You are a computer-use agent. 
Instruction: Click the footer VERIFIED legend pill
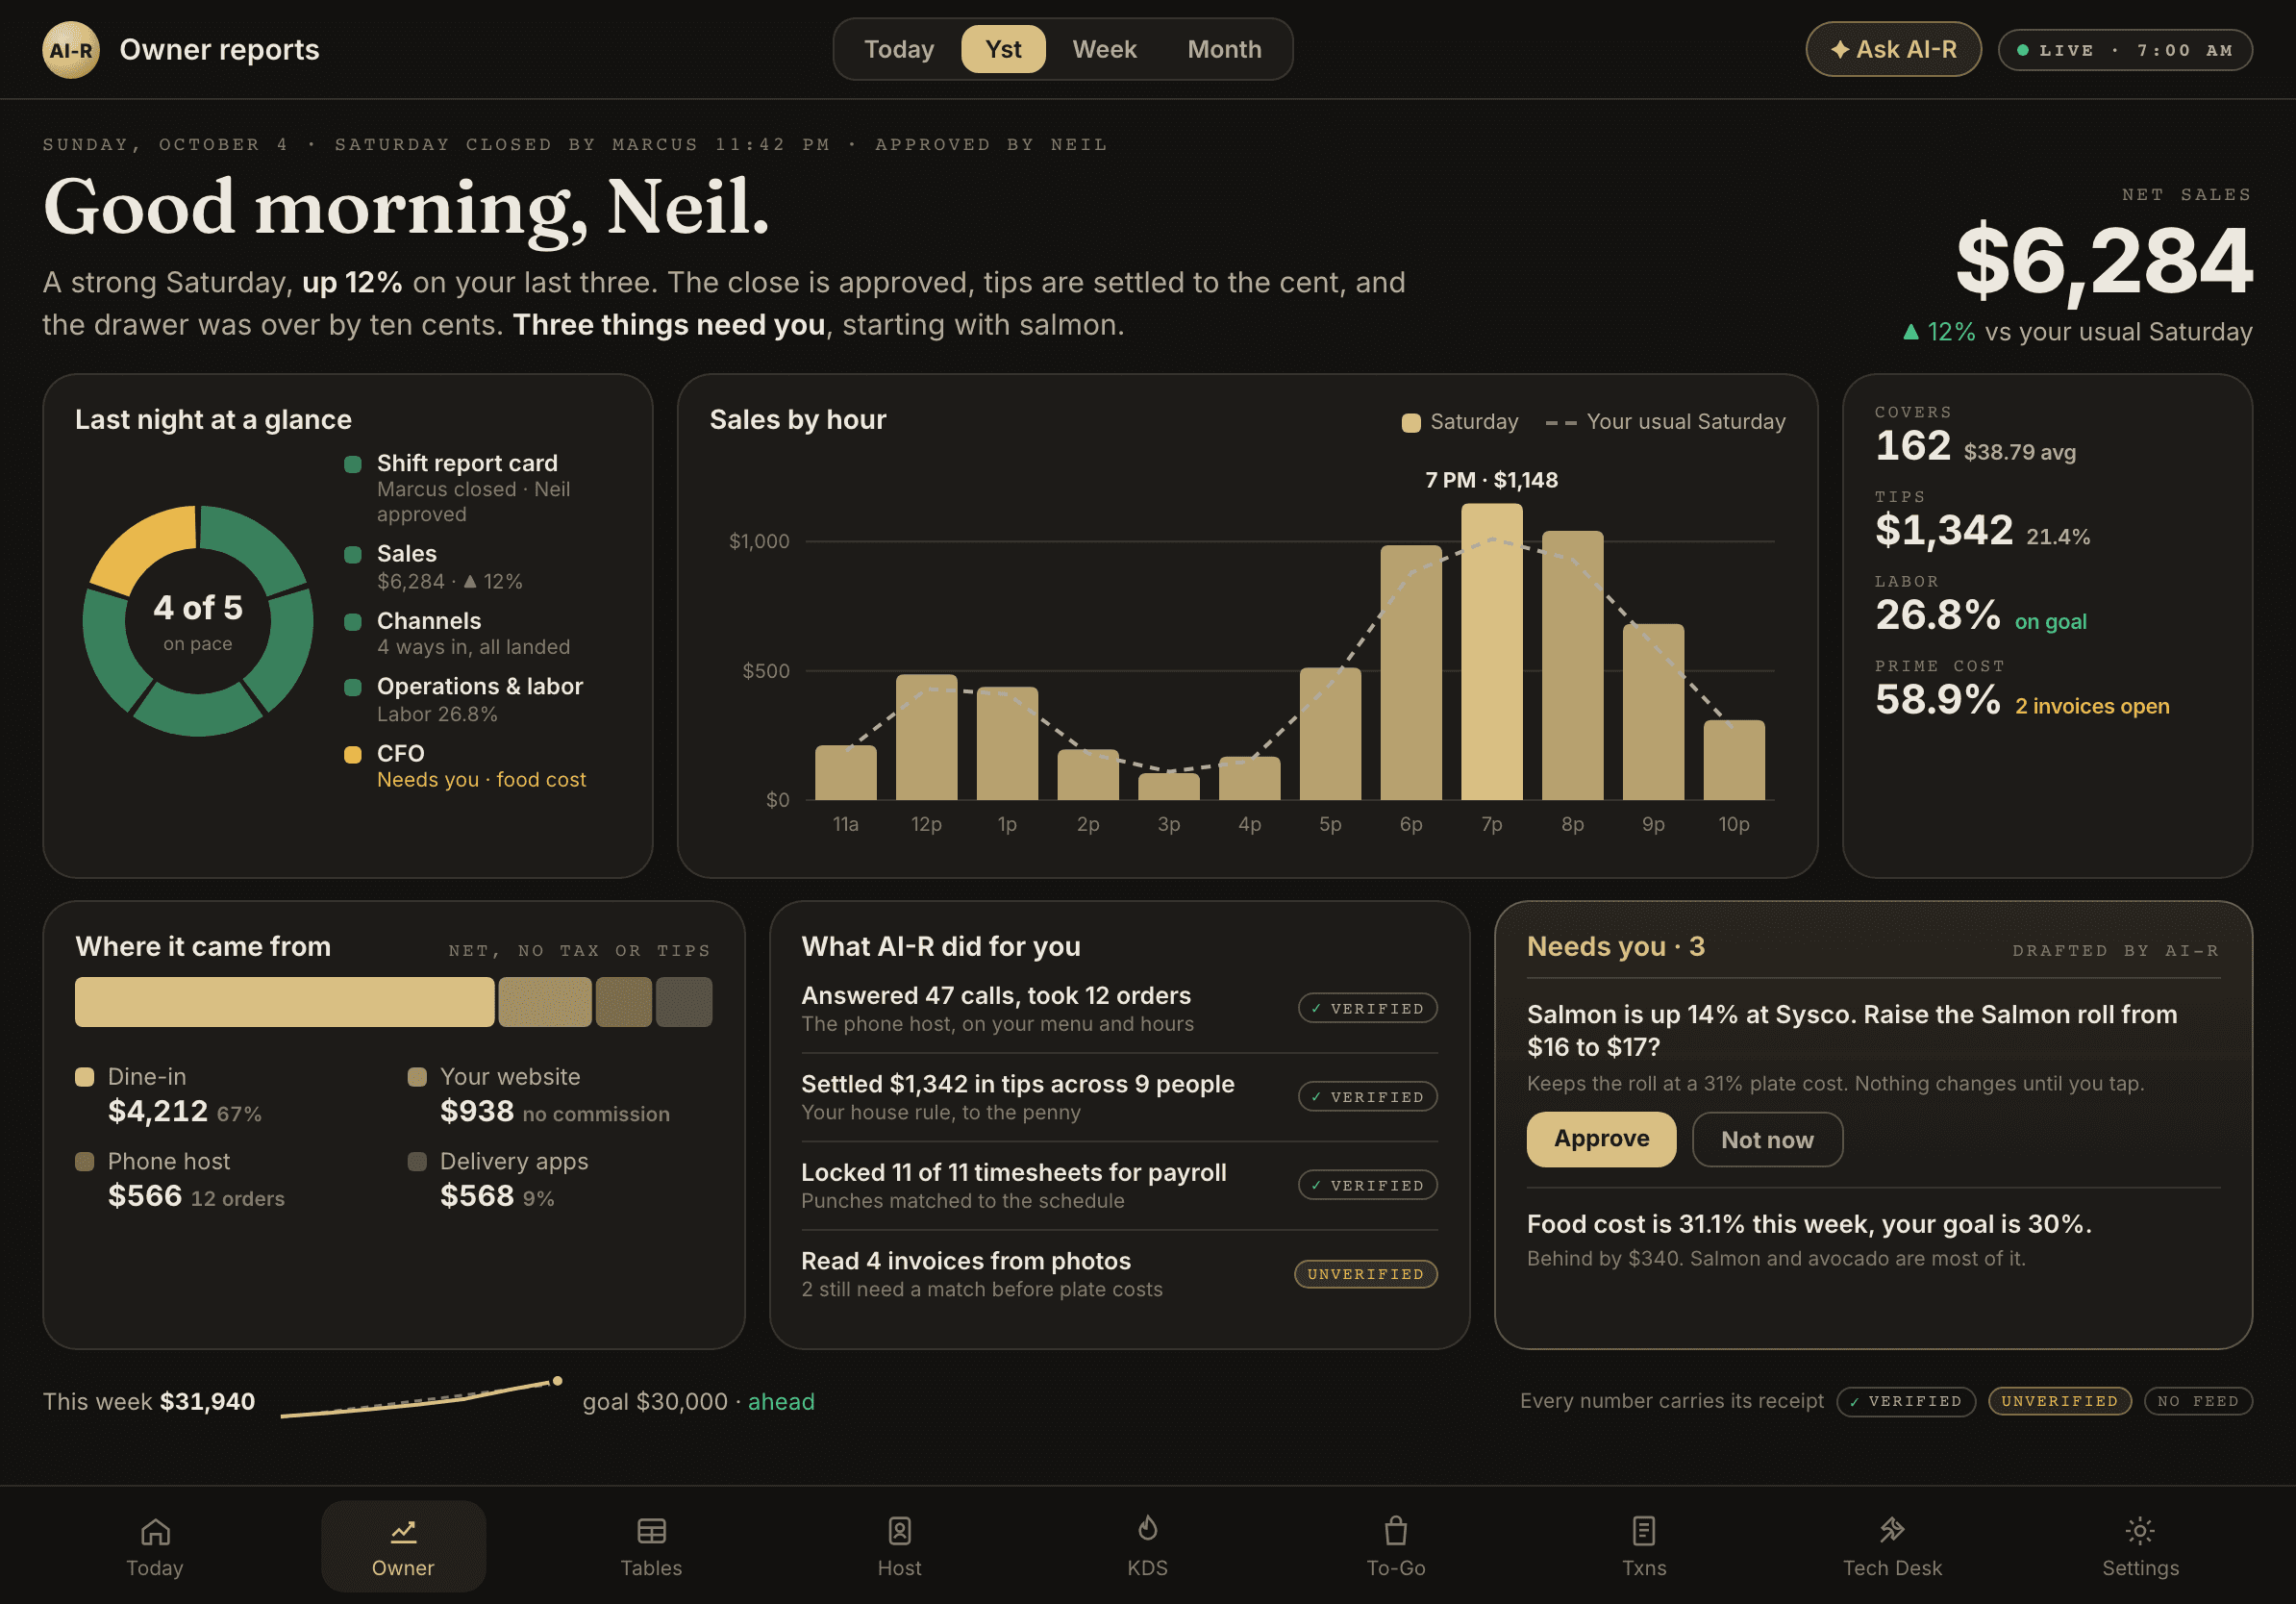1906,1401
